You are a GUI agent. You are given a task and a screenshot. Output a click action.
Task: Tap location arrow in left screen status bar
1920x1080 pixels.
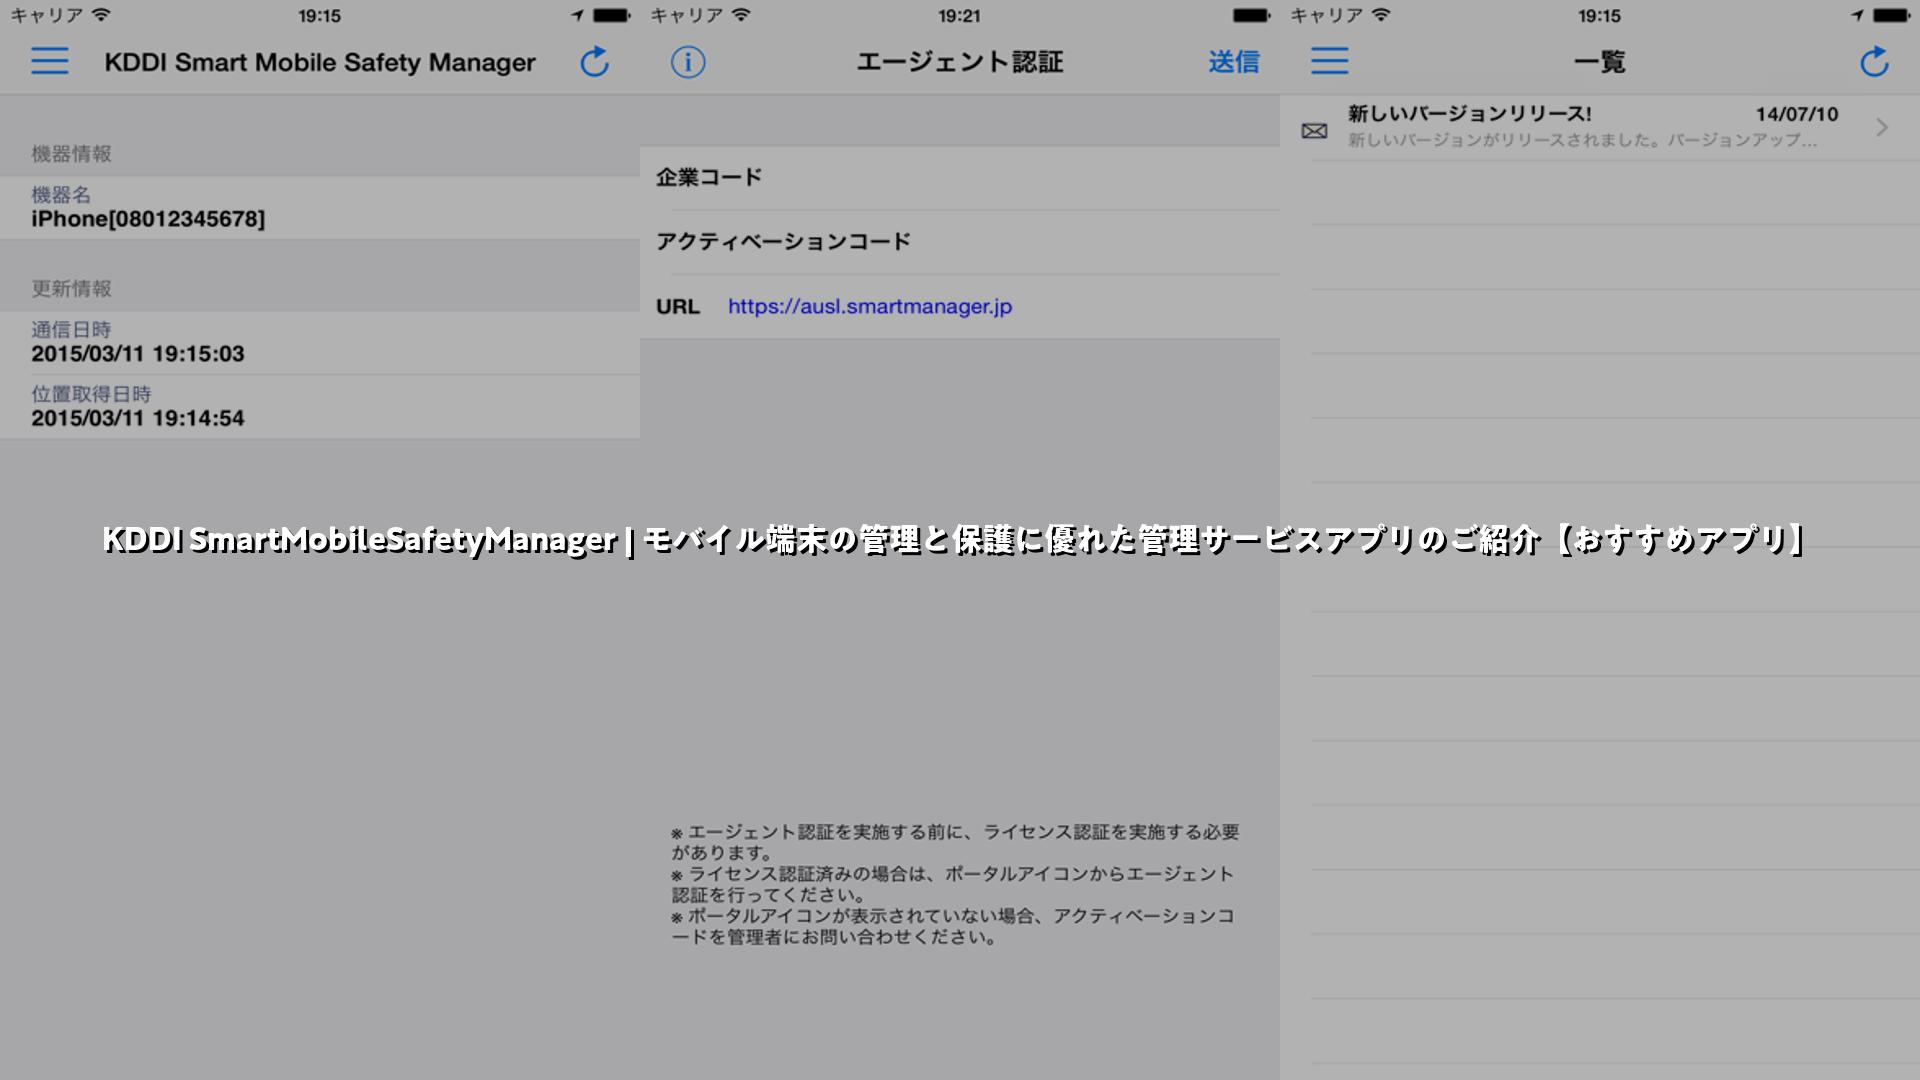(577, 15)
